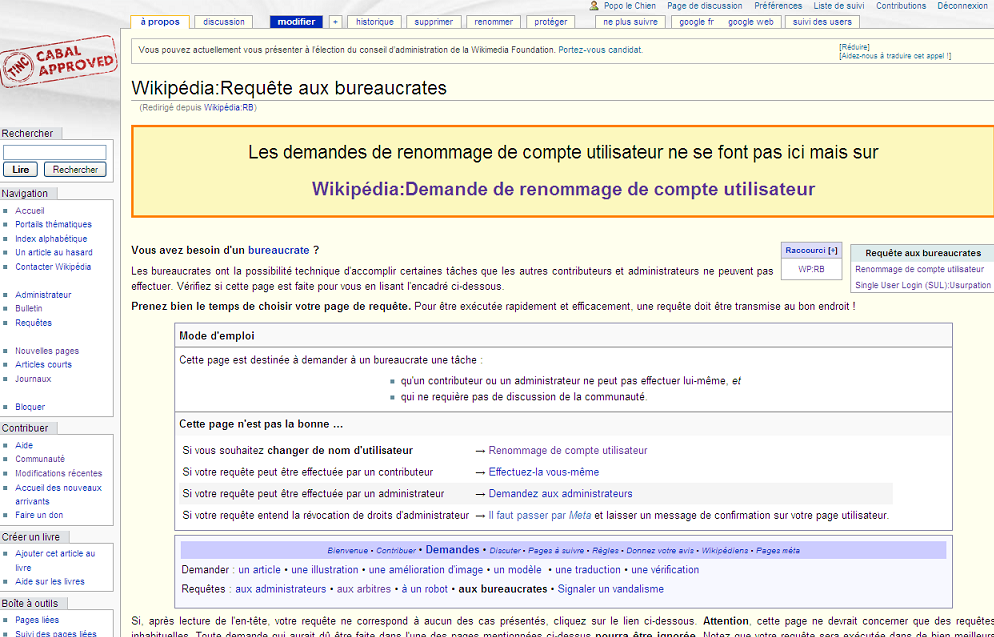This screenshot has height=637, width=994.
Task: Log out with the Déconnexion link
Action: pos(962,6)
